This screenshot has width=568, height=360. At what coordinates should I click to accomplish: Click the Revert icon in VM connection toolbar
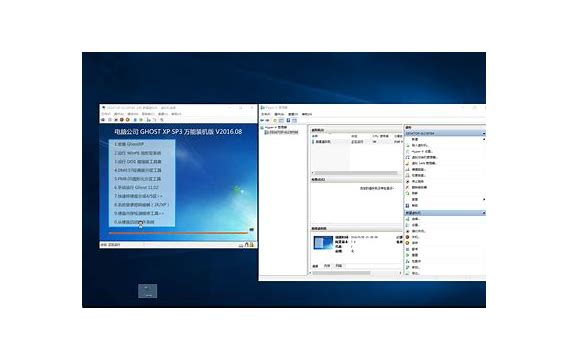(155, 120)
